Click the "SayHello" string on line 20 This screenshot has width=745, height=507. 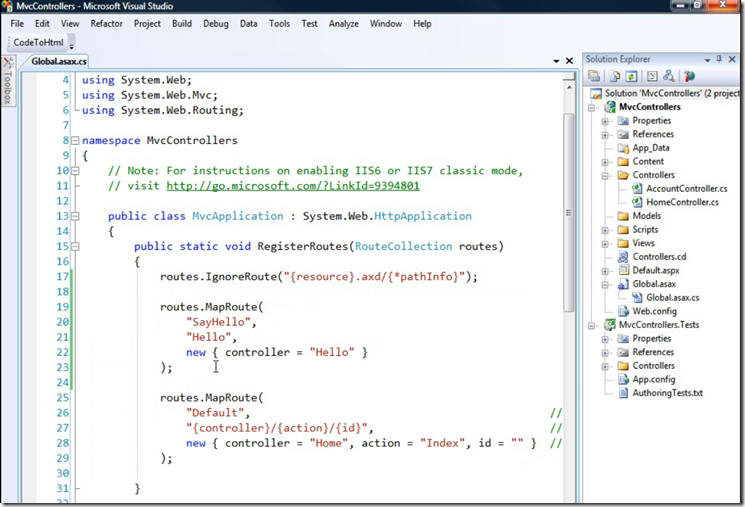(x=218, y=322)
